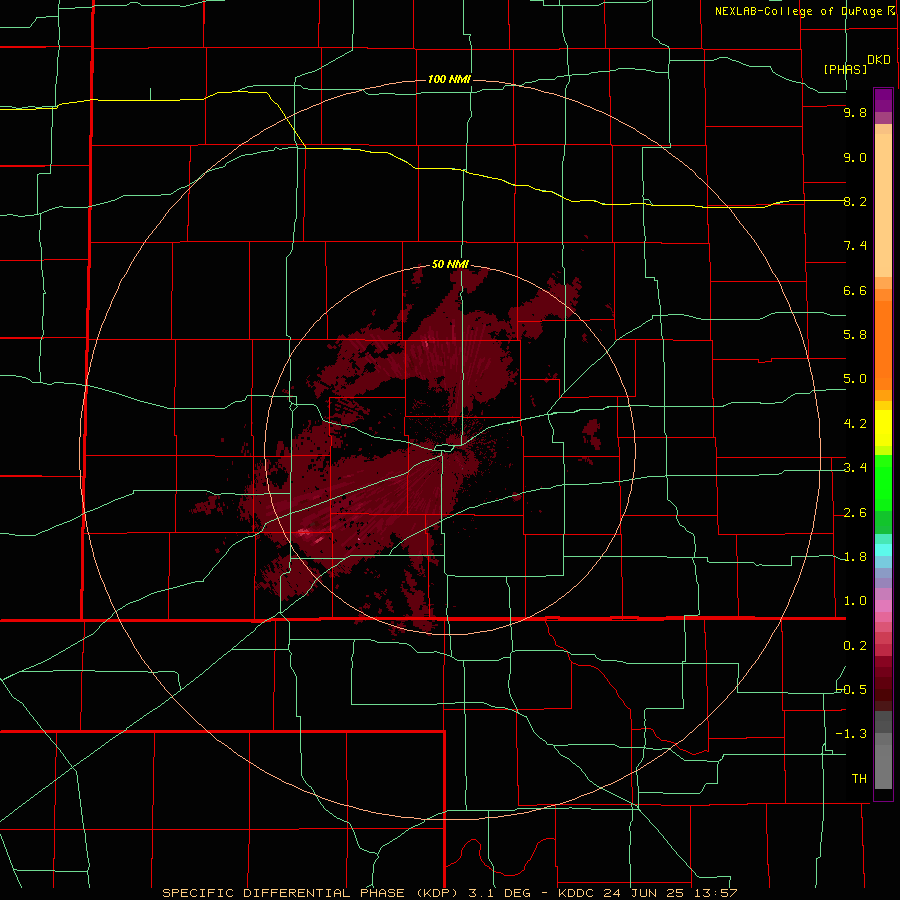Image resolution: width=900 pixels, height=900 pixels.
Task: Click the 1.8 value on color scale
Action: point(855,557)
